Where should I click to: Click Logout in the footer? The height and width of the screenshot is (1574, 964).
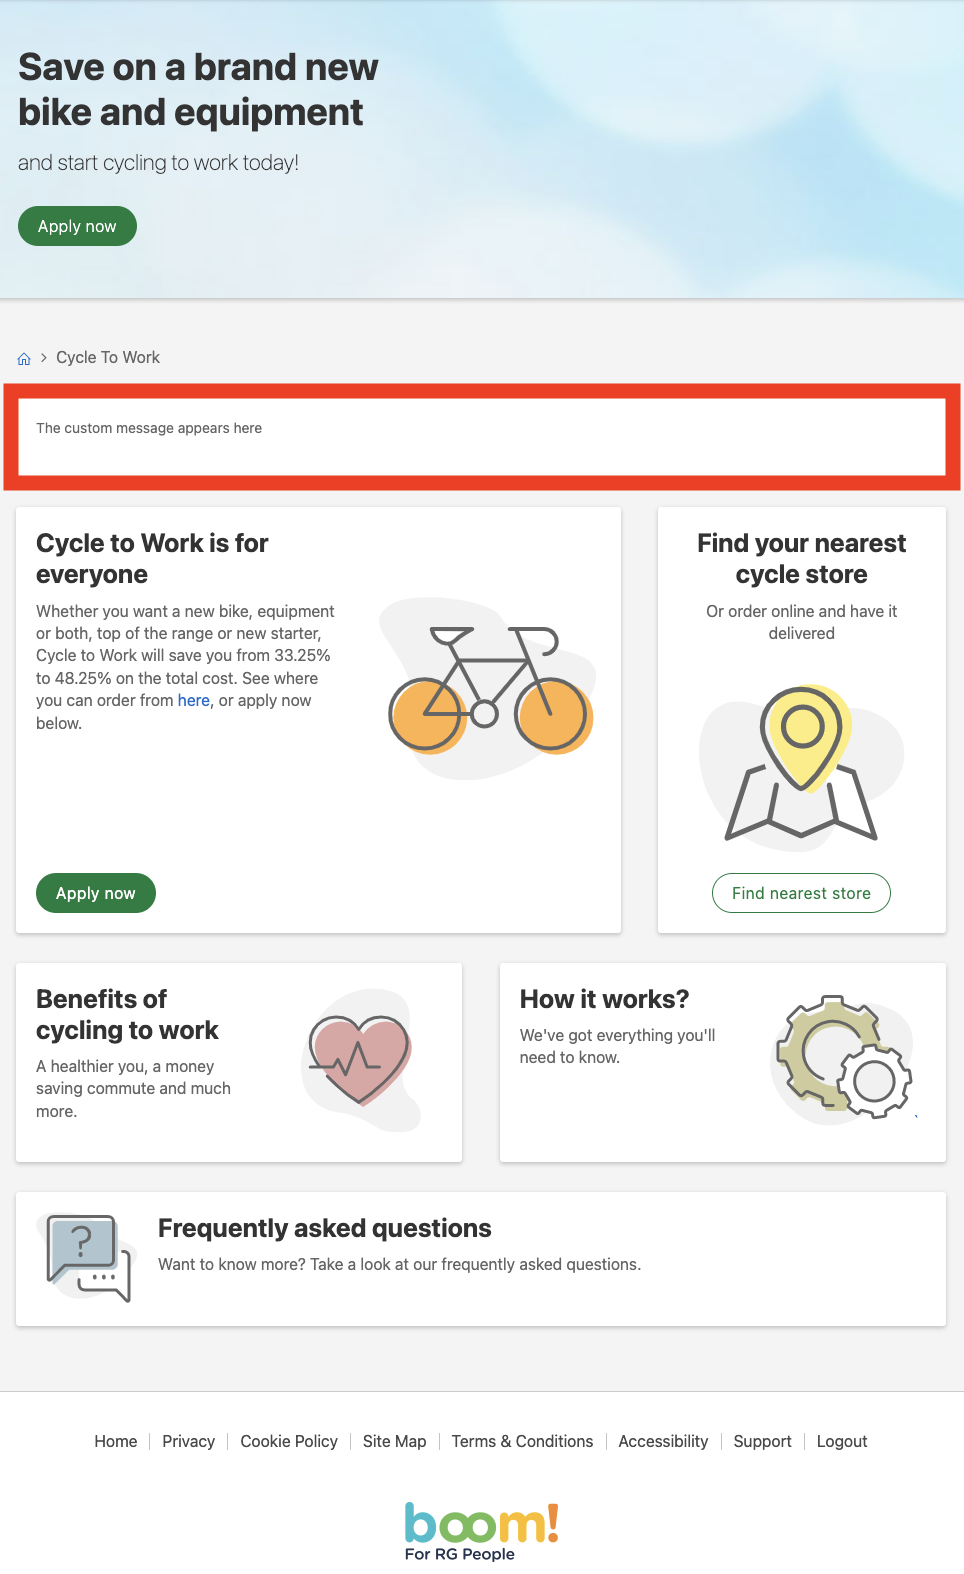842,1441
